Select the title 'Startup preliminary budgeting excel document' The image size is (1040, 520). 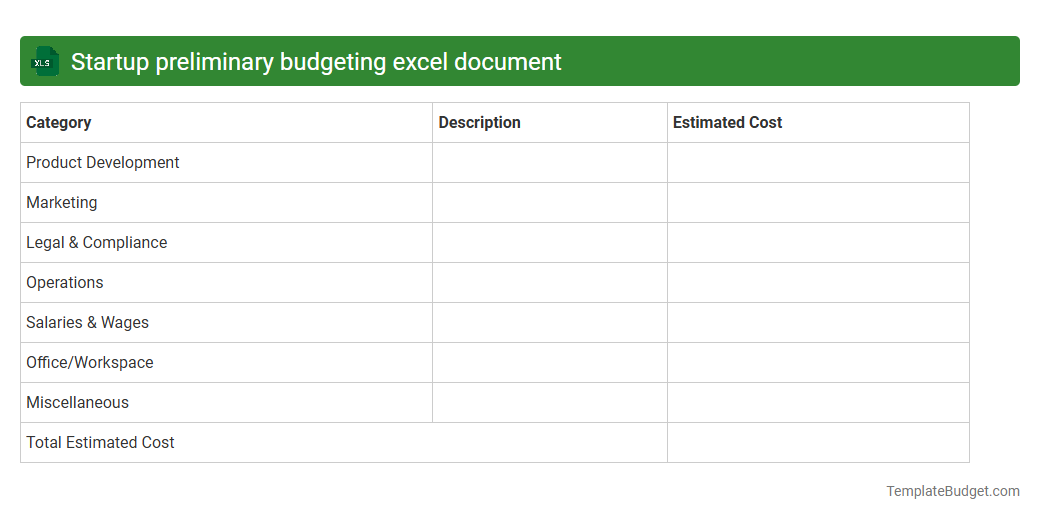[x=316, y=62]
